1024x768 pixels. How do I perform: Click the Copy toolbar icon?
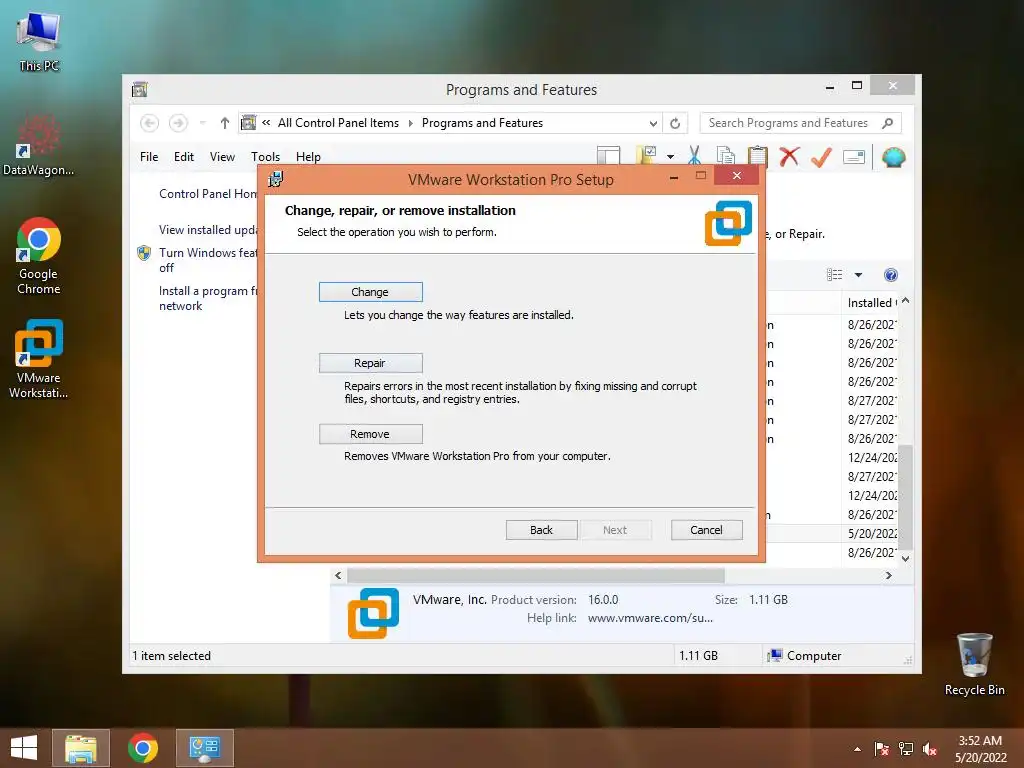click(726, 157)
